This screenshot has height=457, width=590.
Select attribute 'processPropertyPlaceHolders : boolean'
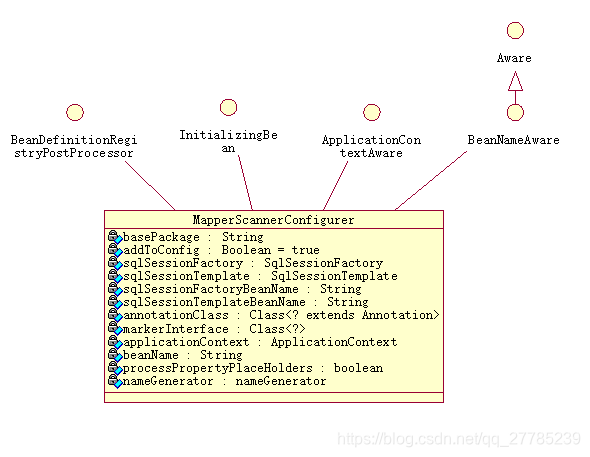tap(253, 368)
